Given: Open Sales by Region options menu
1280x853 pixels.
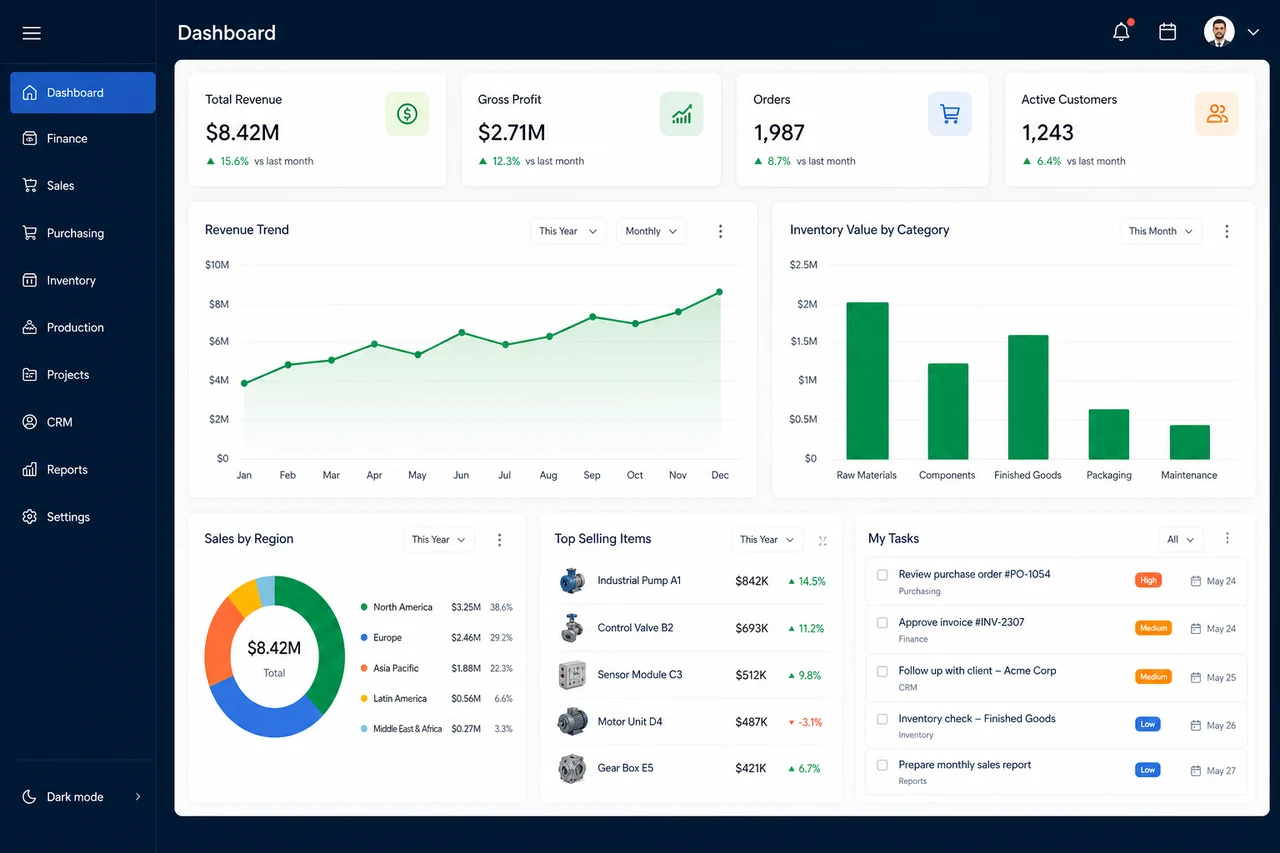Looking at the screenshot, I should coord(499,540).
